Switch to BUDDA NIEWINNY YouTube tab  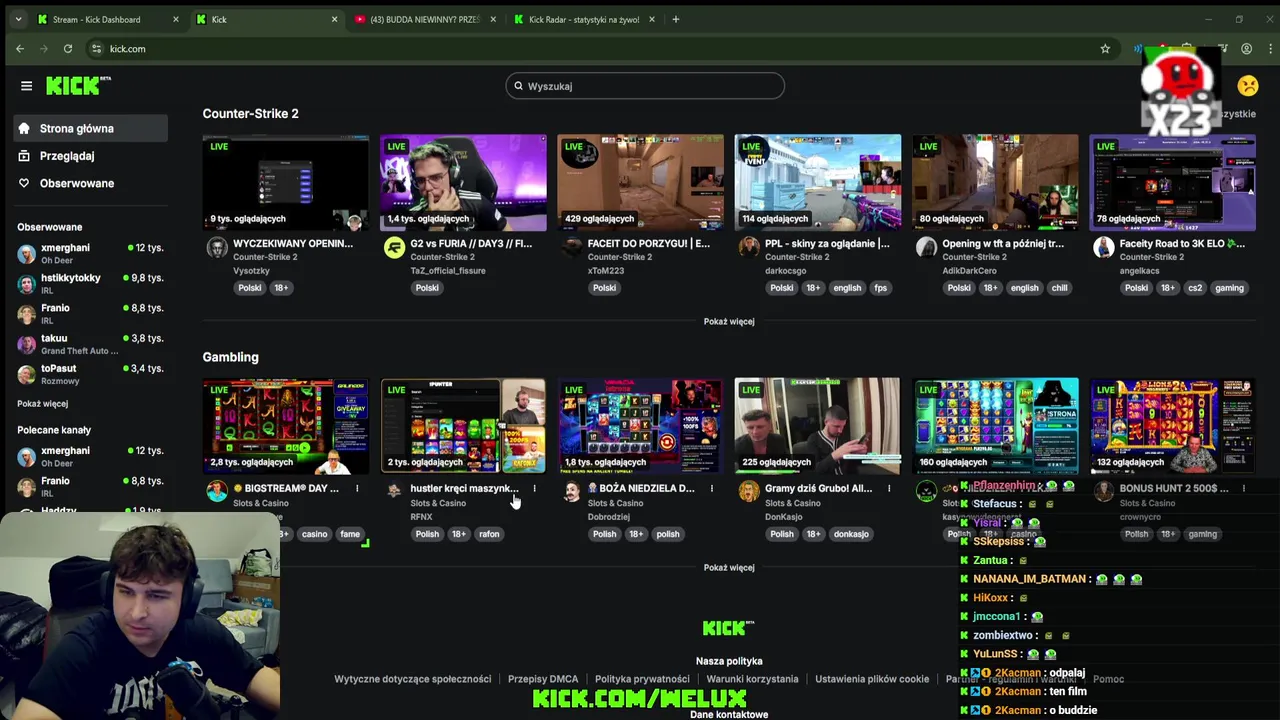tap(426, 19)
